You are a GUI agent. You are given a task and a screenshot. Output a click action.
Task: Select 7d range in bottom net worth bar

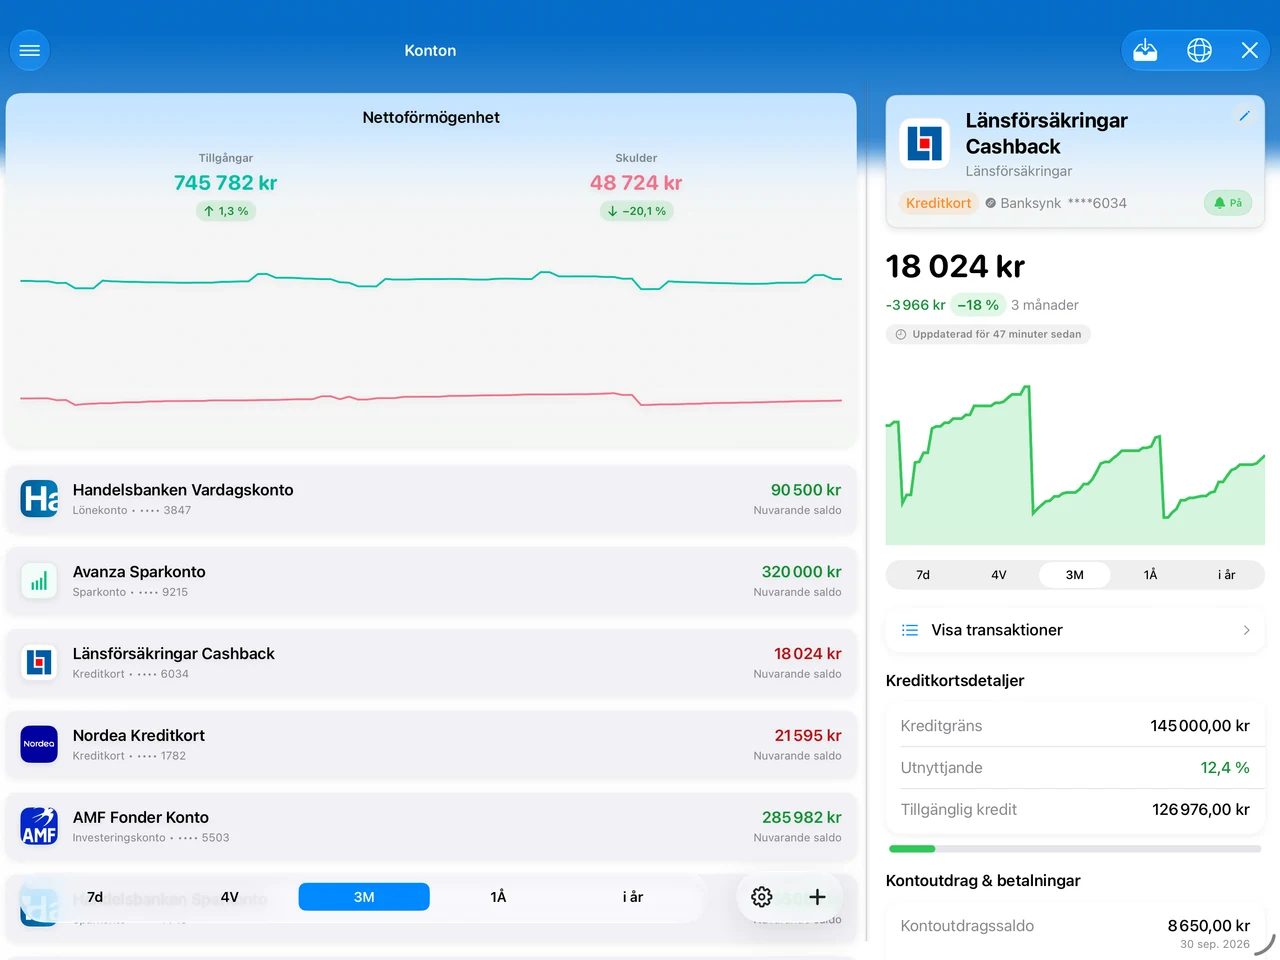[x=95, y=897]
